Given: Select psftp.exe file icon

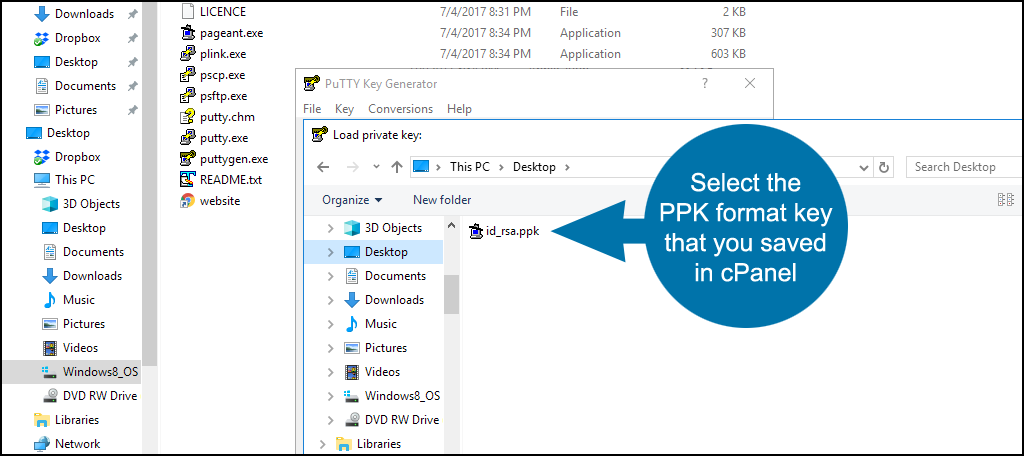Looking at the screenshot, I should tap(188, 96).
